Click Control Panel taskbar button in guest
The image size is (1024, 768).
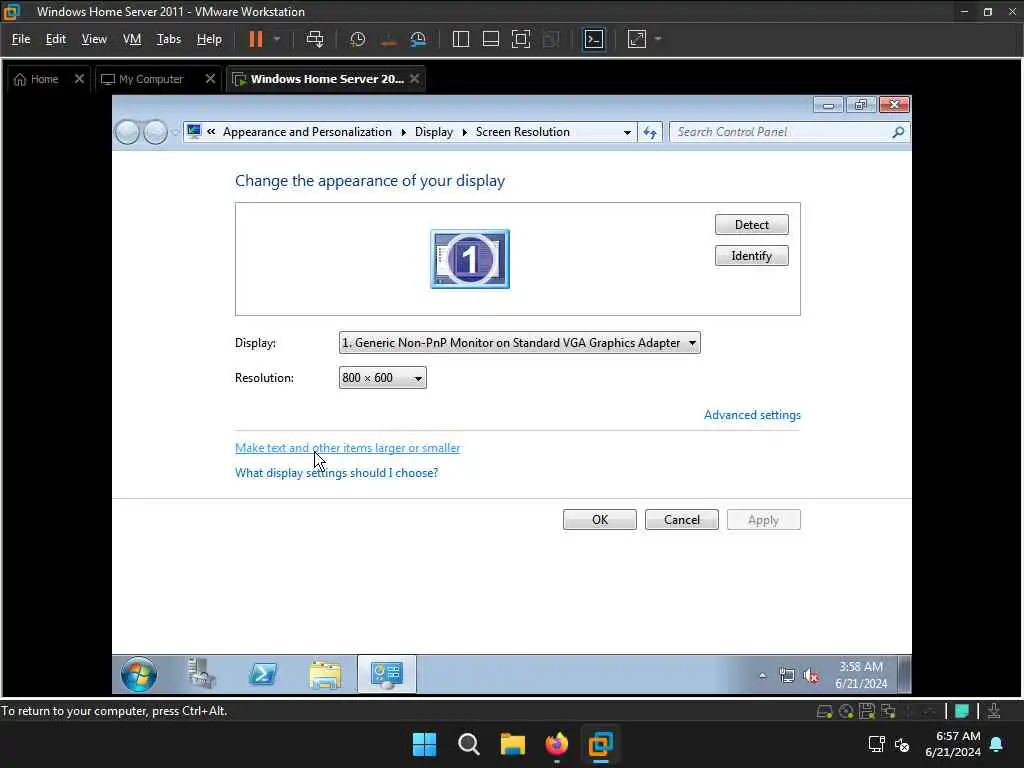click(387, 675)
